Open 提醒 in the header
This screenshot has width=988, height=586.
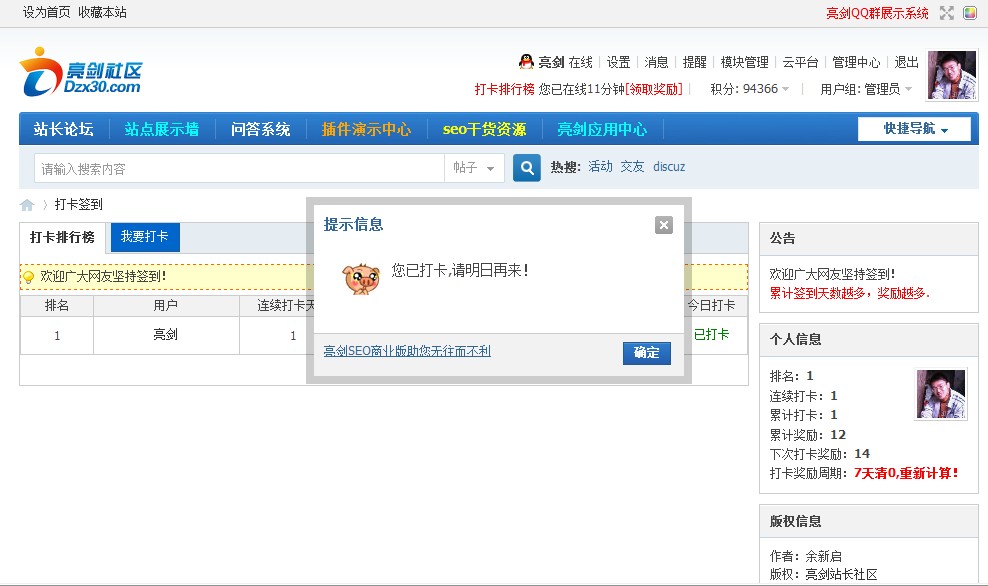pos(694,62)
